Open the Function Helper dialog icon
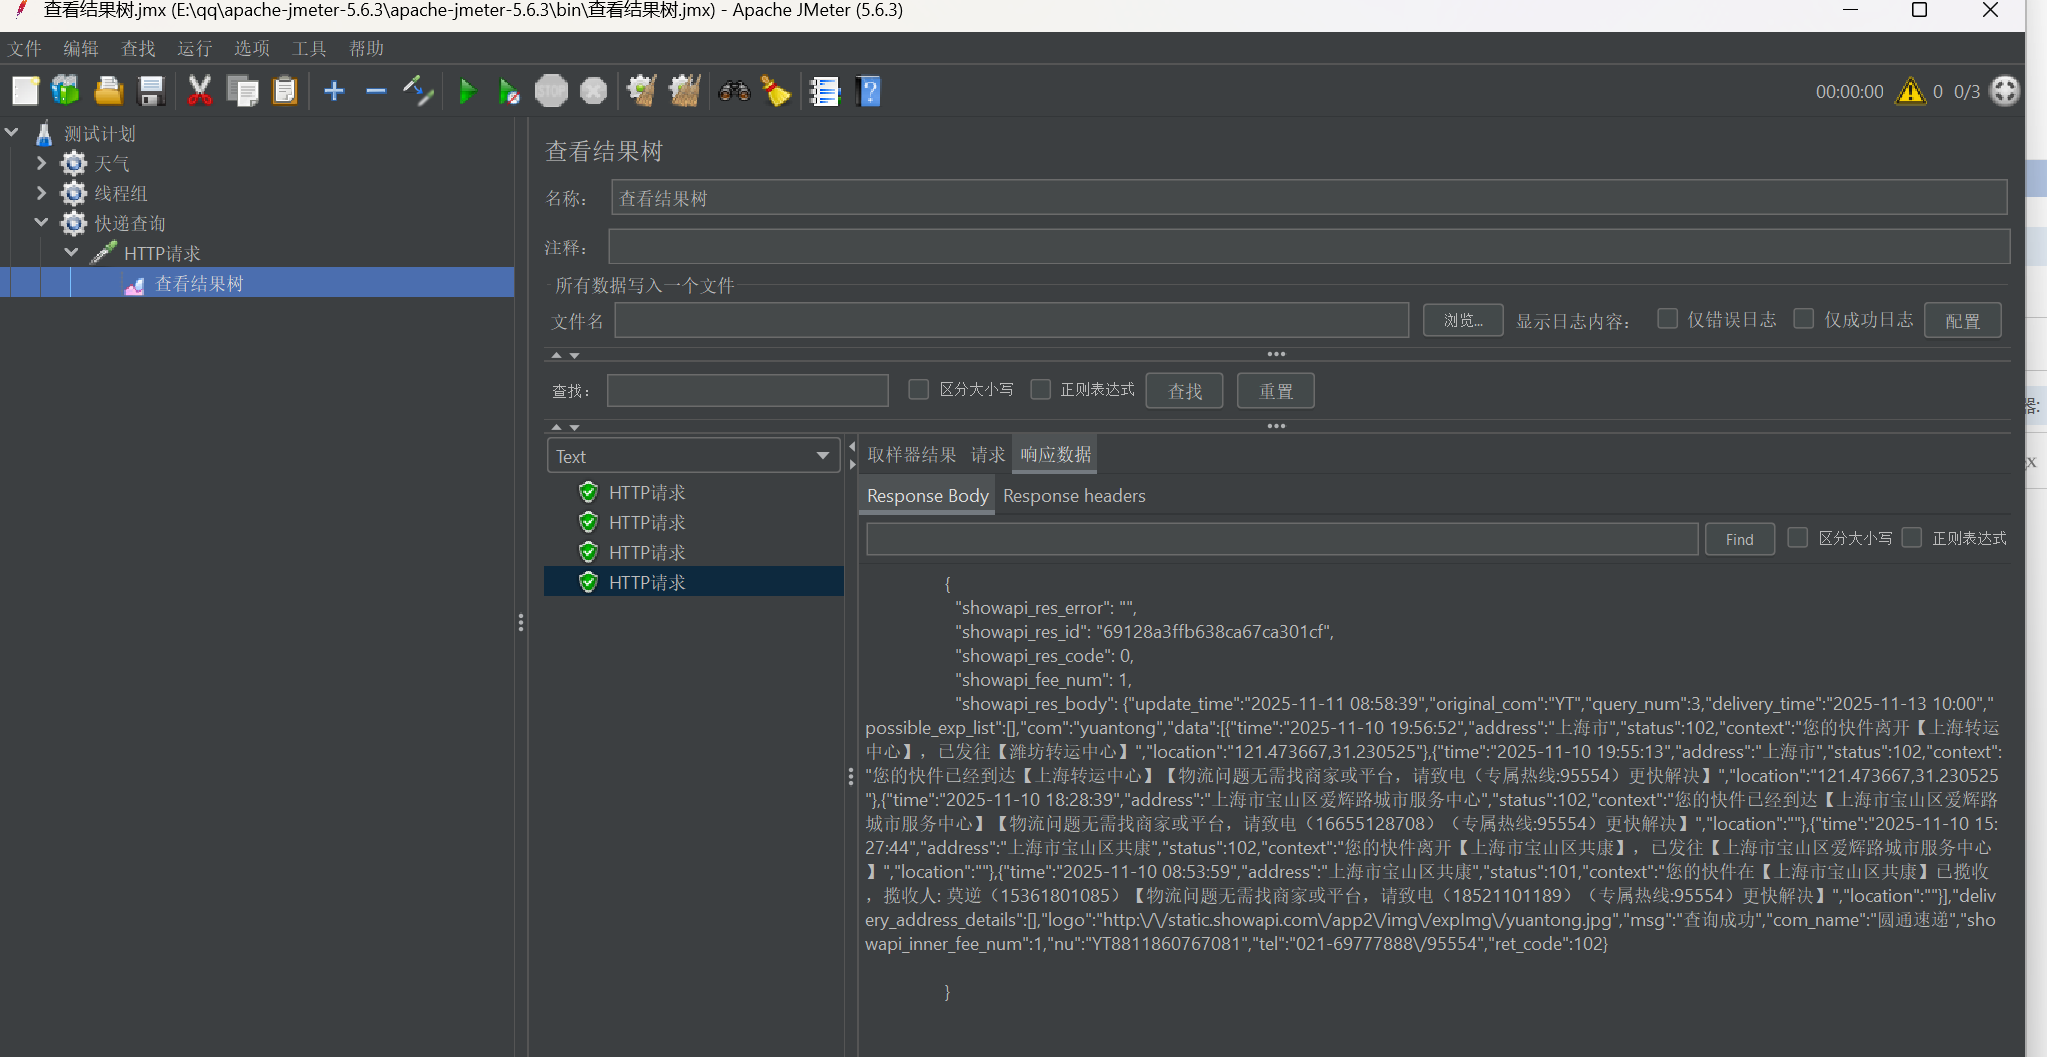Screen dimensions: 2047x1057 [x=825, y=91]
